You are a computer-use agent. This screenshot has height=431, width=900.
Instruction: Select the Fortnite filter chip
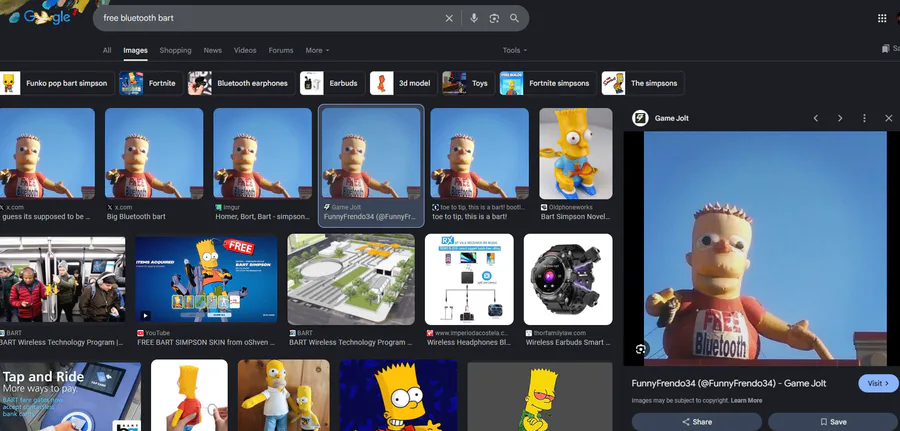(x=151, y=83)
